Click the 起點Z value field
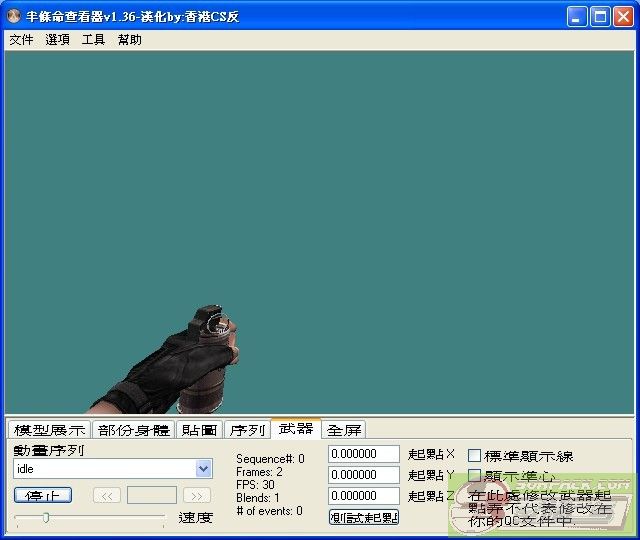Screen dimensions: 640x540 coord(363,496)
